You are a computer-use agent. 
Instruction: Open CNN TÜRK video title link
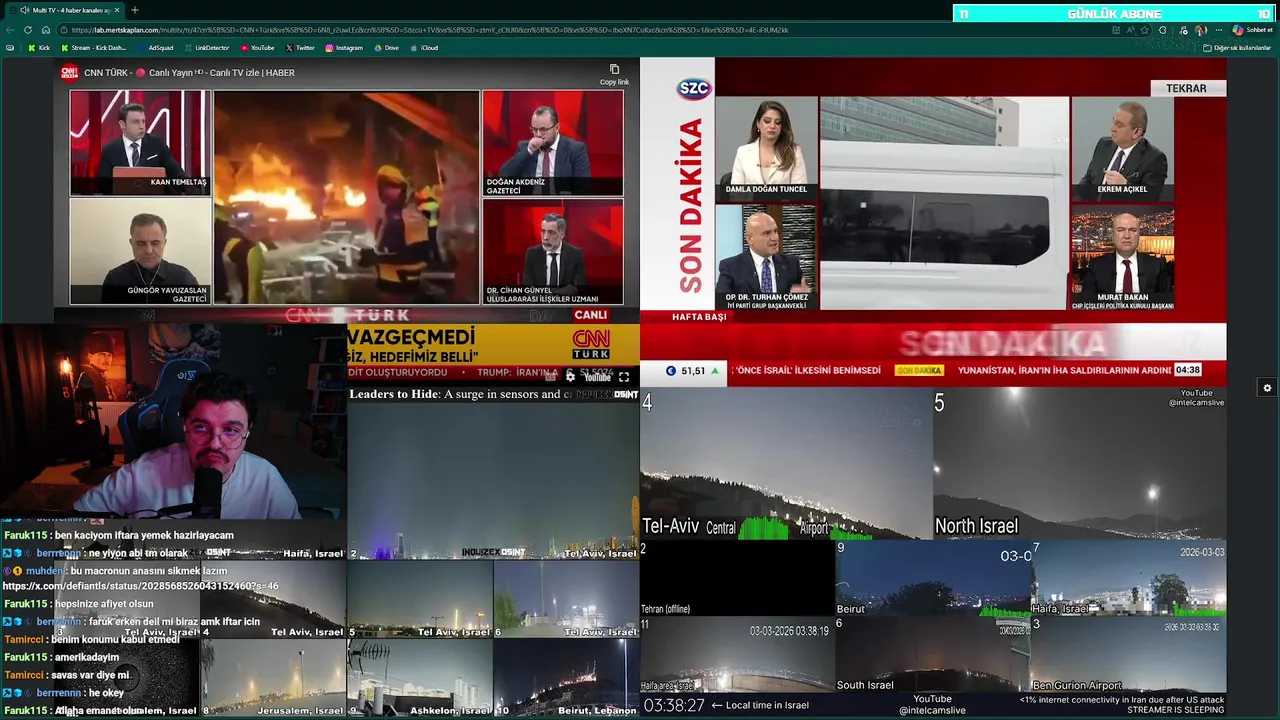tap(189, 73)
